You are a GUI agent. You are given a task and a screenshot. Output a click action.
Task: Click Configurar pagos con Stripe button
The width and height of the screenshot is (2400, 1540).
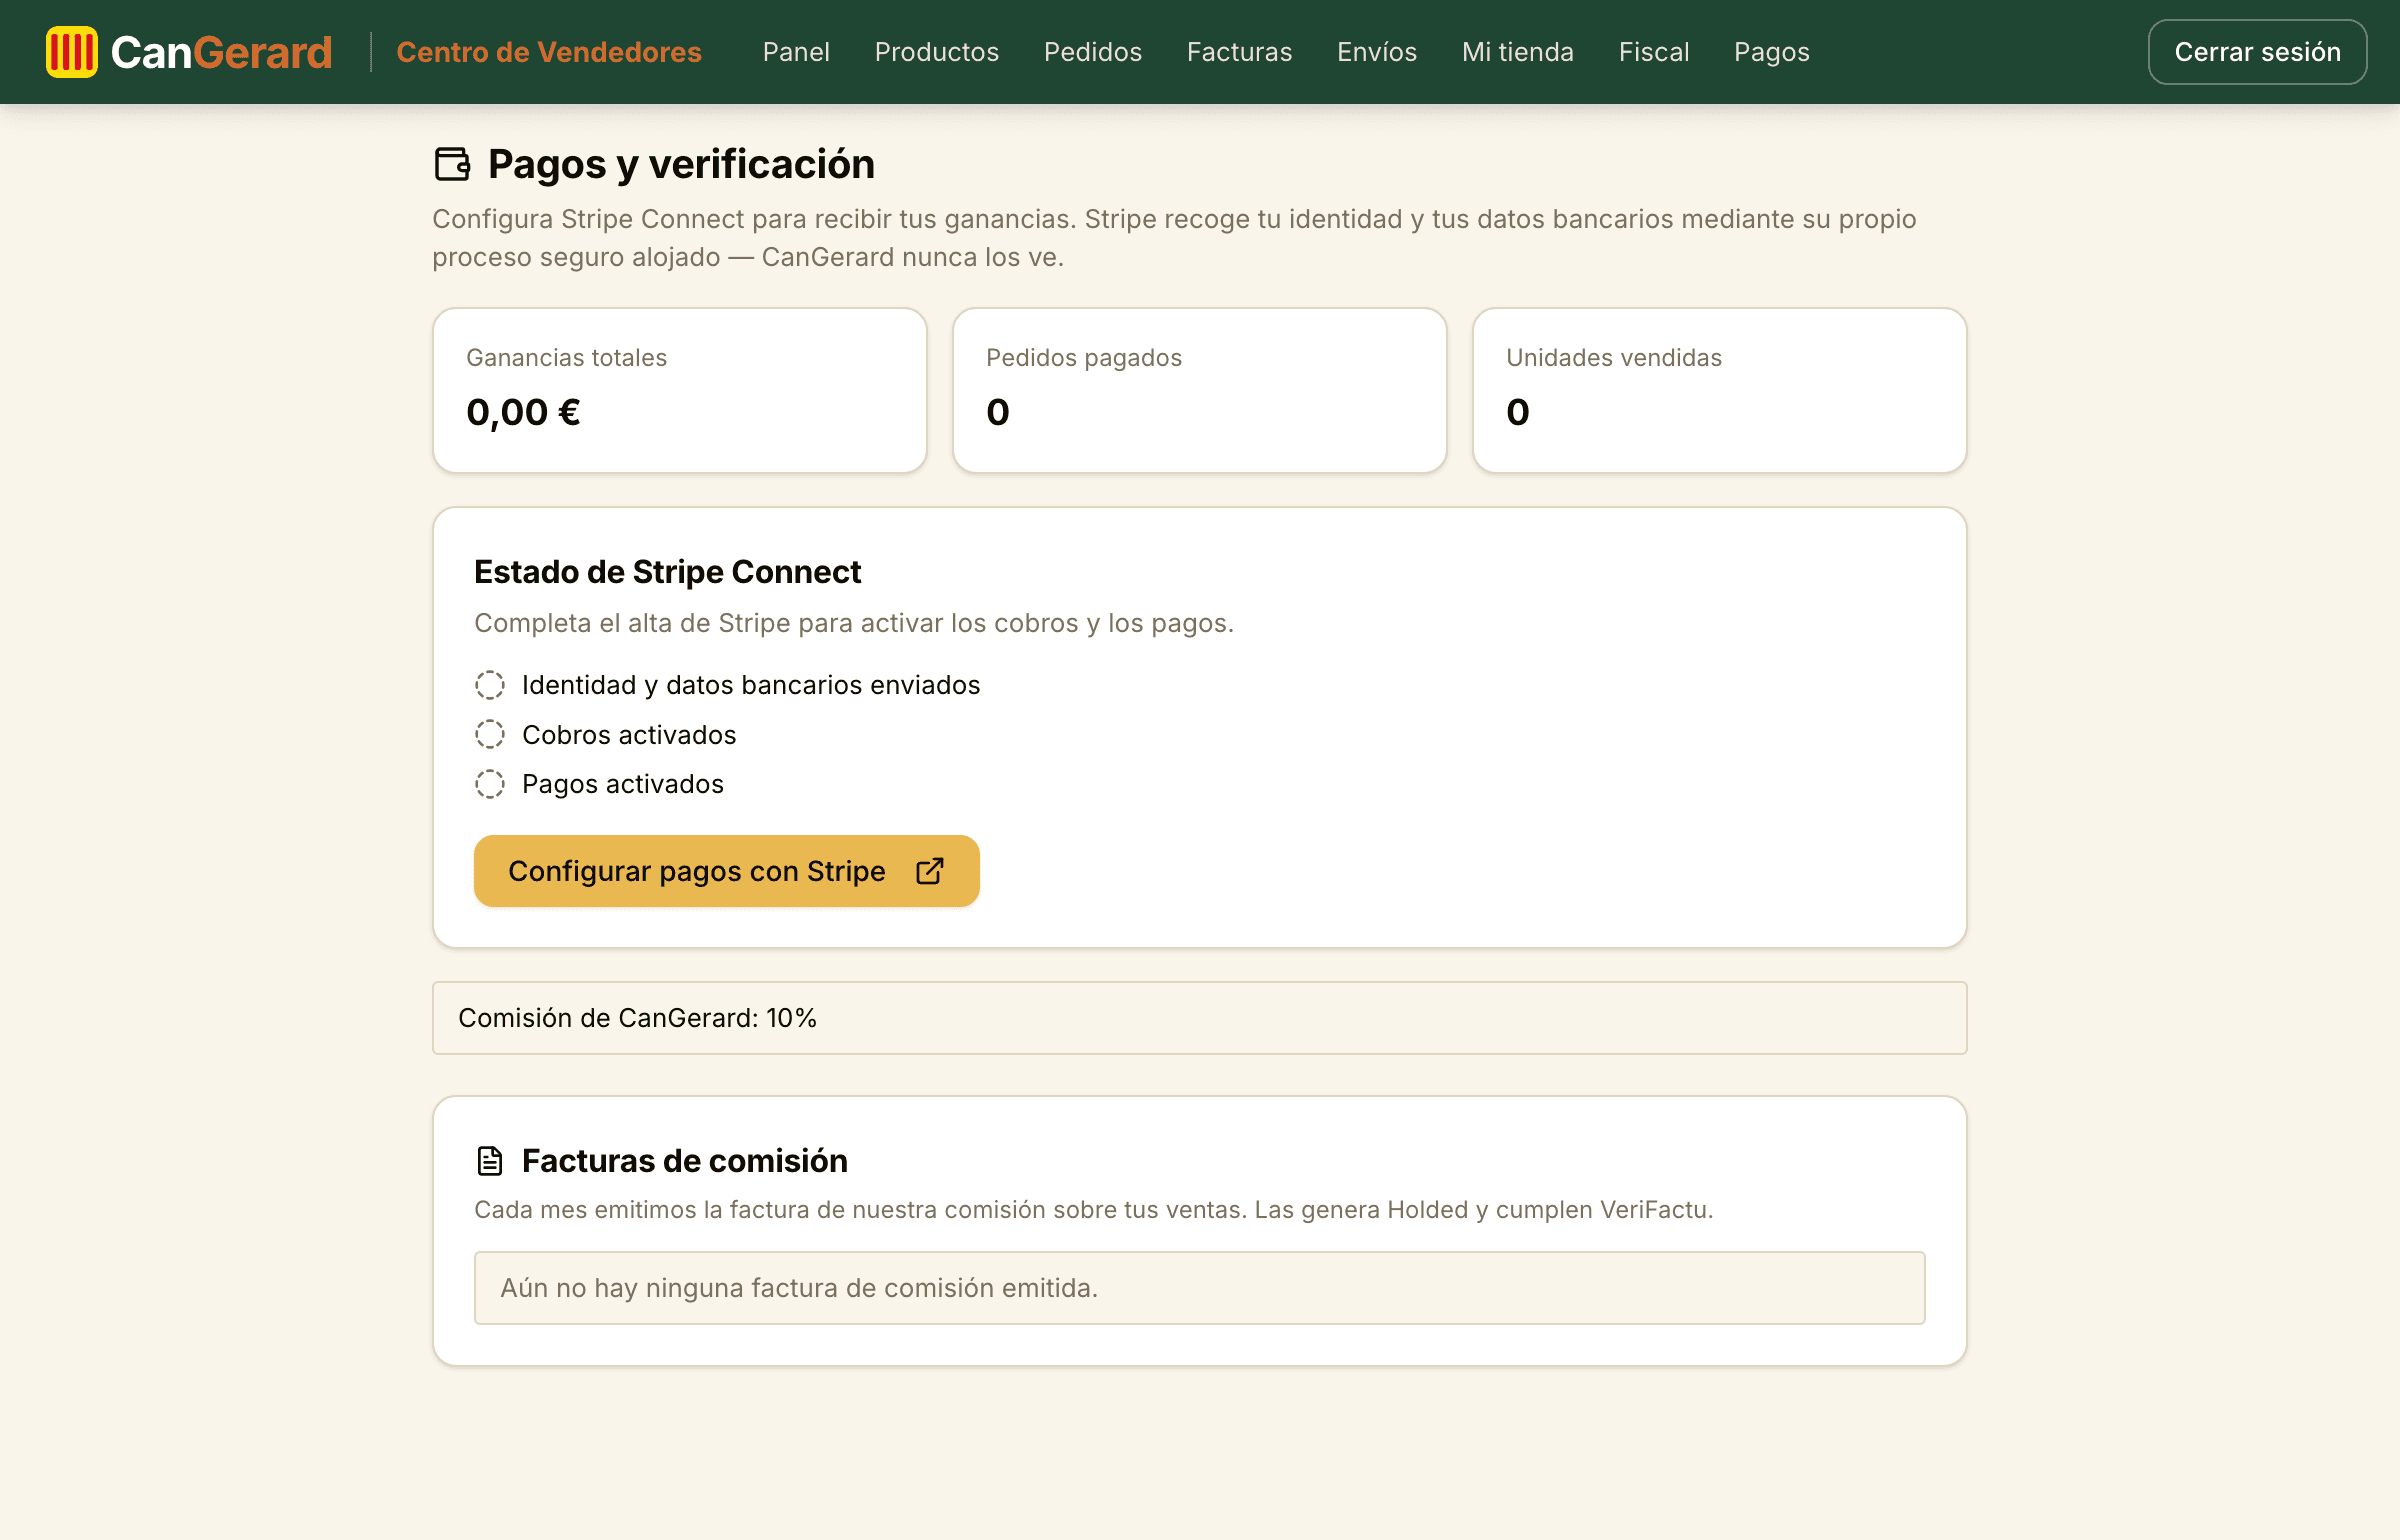727,871
